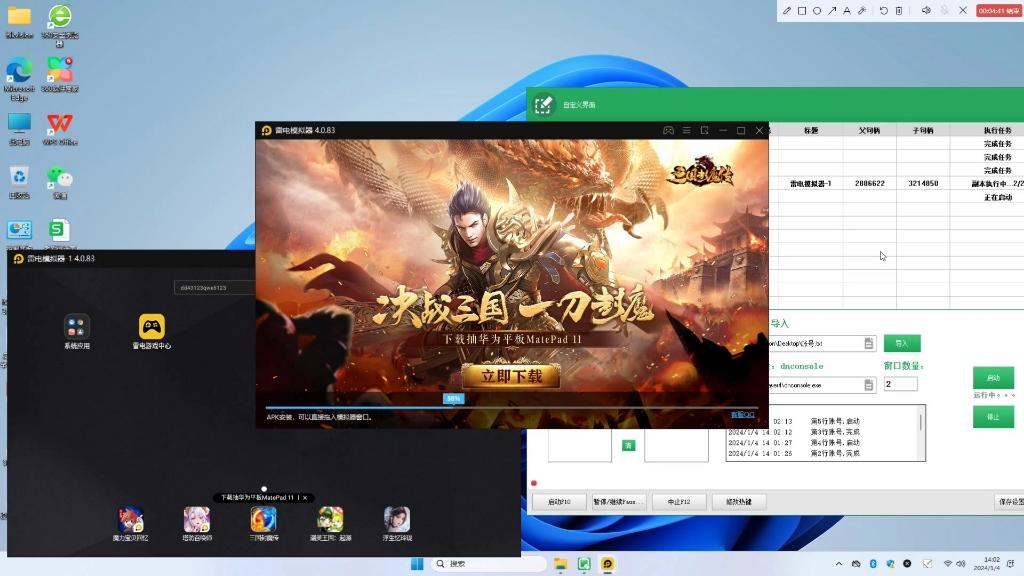Open File Explorer from the taskbar

point(560,564)
